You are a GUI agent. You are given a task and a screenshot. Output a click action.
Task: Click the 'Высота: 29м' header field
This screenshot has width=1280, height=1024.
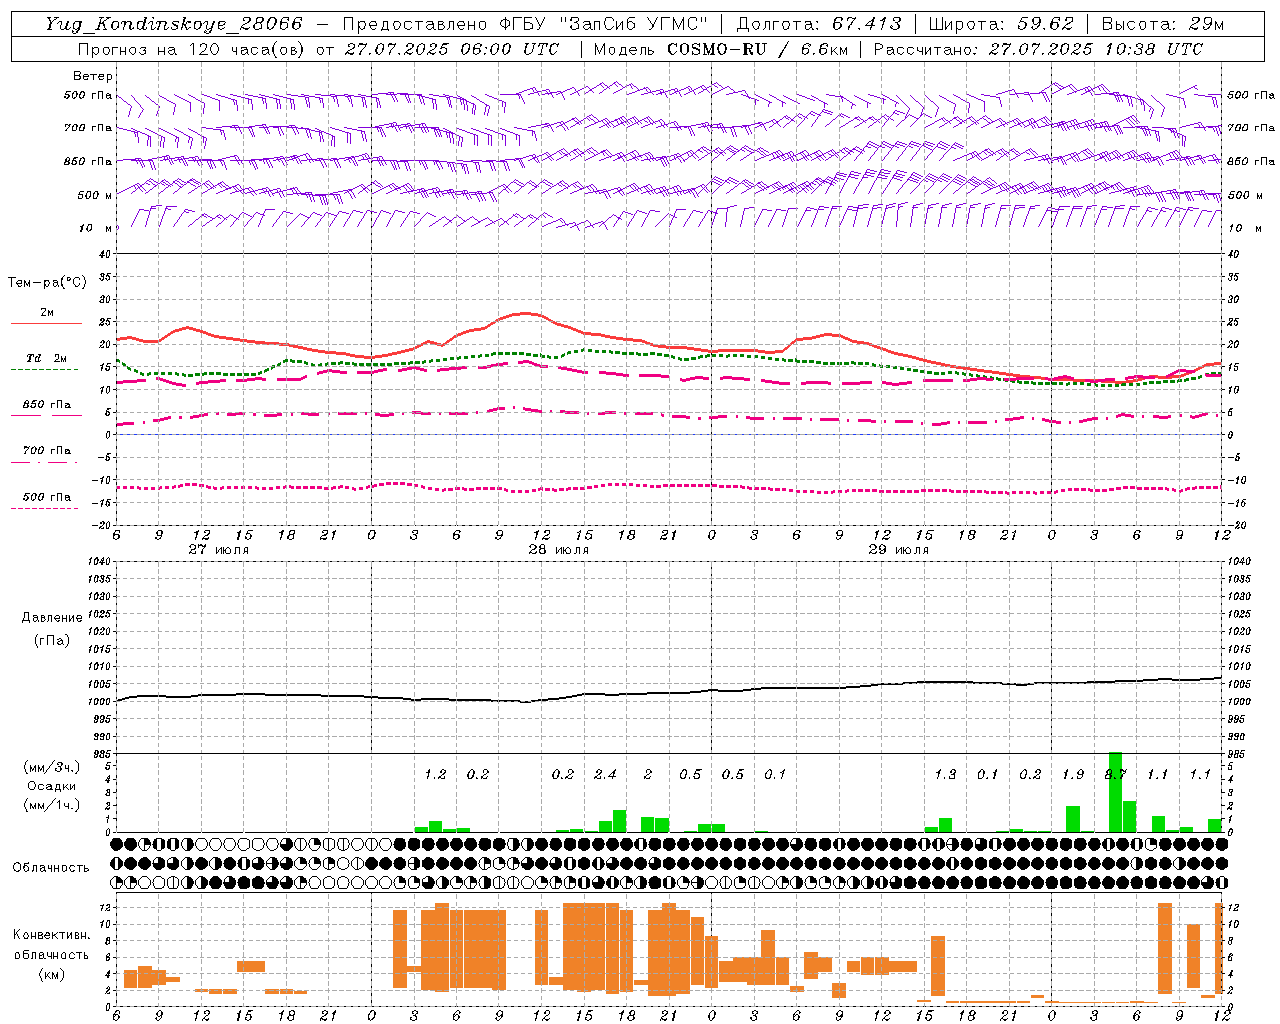pyautogui.click(x=1162, y=24)
